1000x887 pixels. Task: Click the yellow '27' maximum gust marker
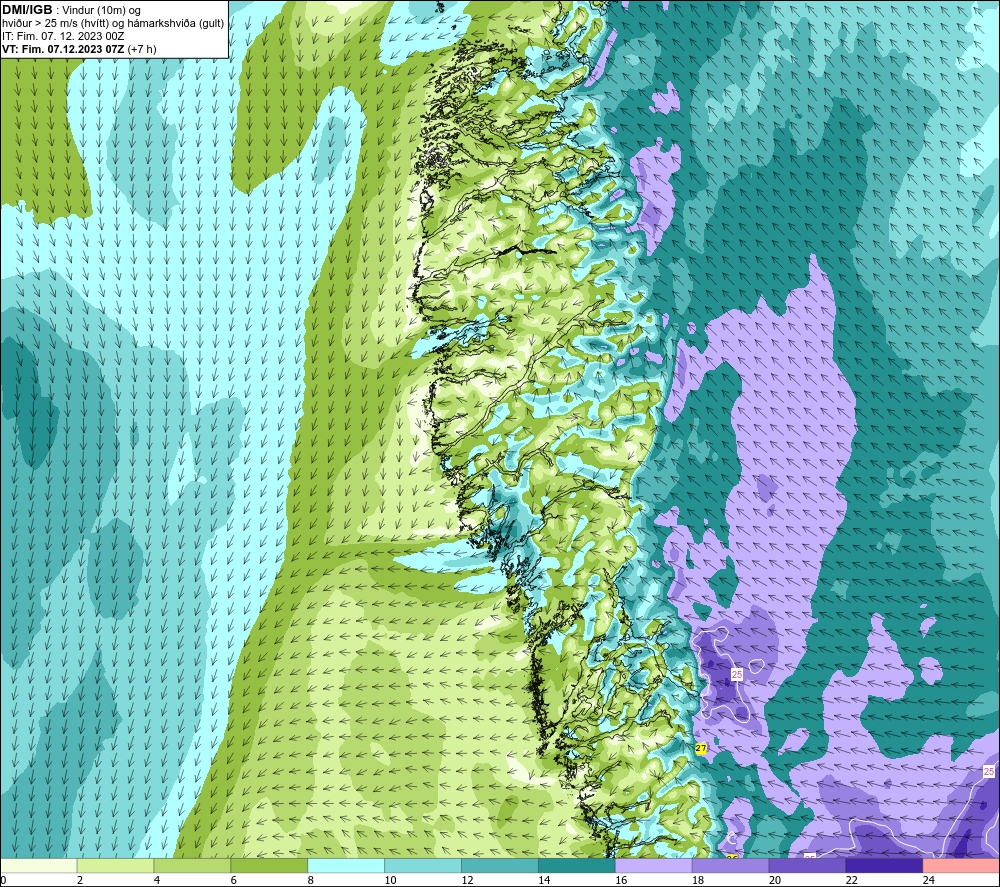701,749
